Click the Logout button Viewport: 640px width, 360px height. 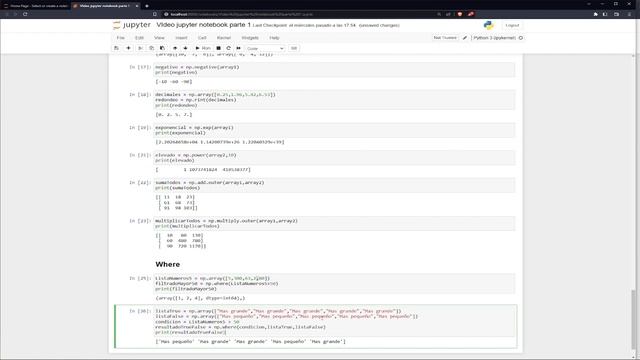(512, 25)
